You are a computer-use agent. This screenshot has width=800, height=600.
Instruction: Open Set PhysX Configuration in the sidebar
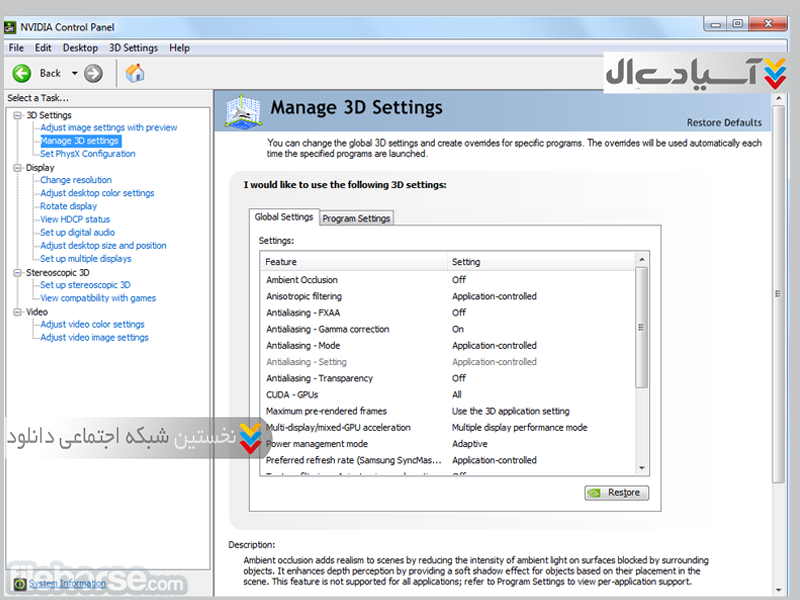pos(88,154)
